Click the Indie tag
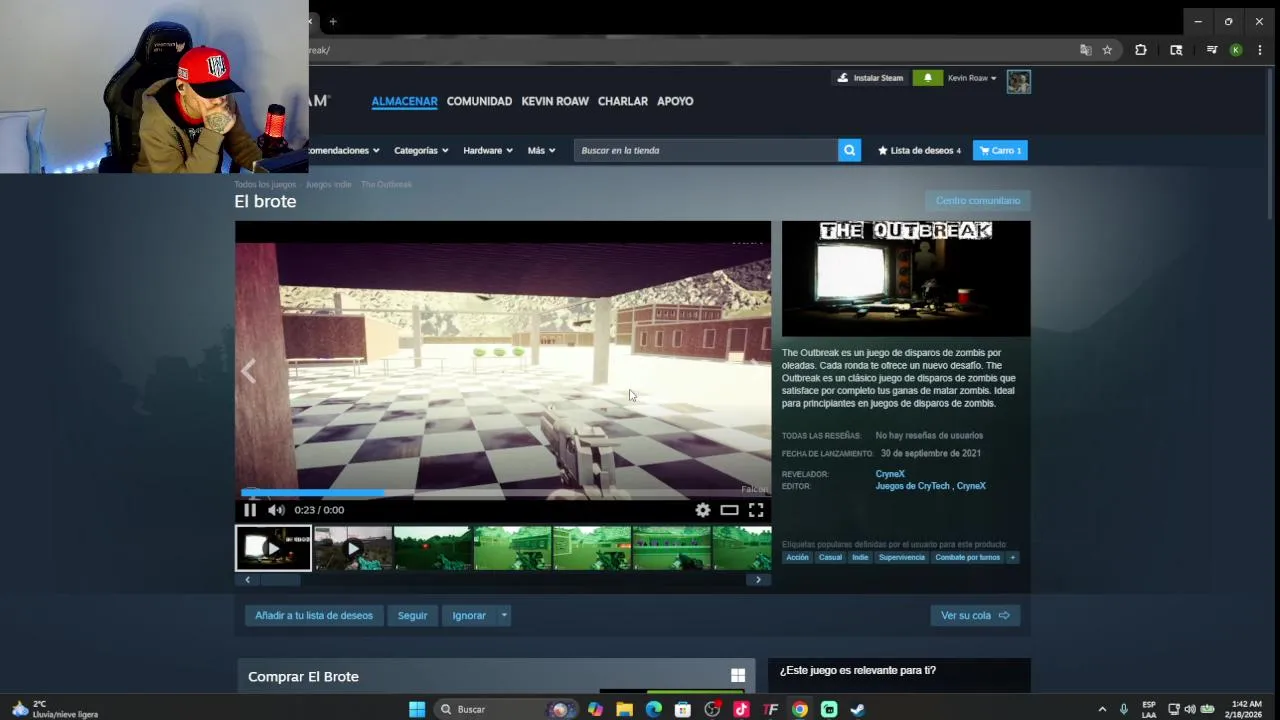The width and height of the screenshot is (1280, 720). click(860, 557)
